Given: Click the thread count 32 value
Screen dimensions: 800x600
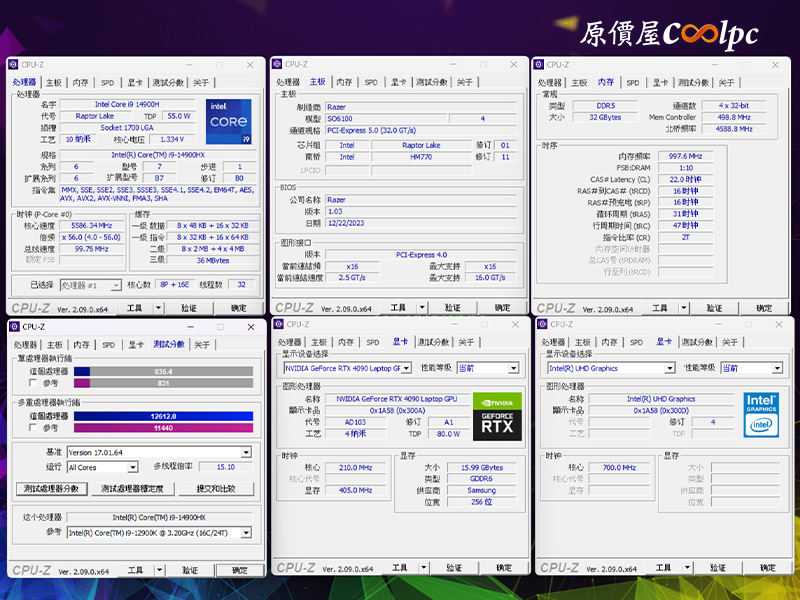Looking at the screenshot, I should (241, 285).
